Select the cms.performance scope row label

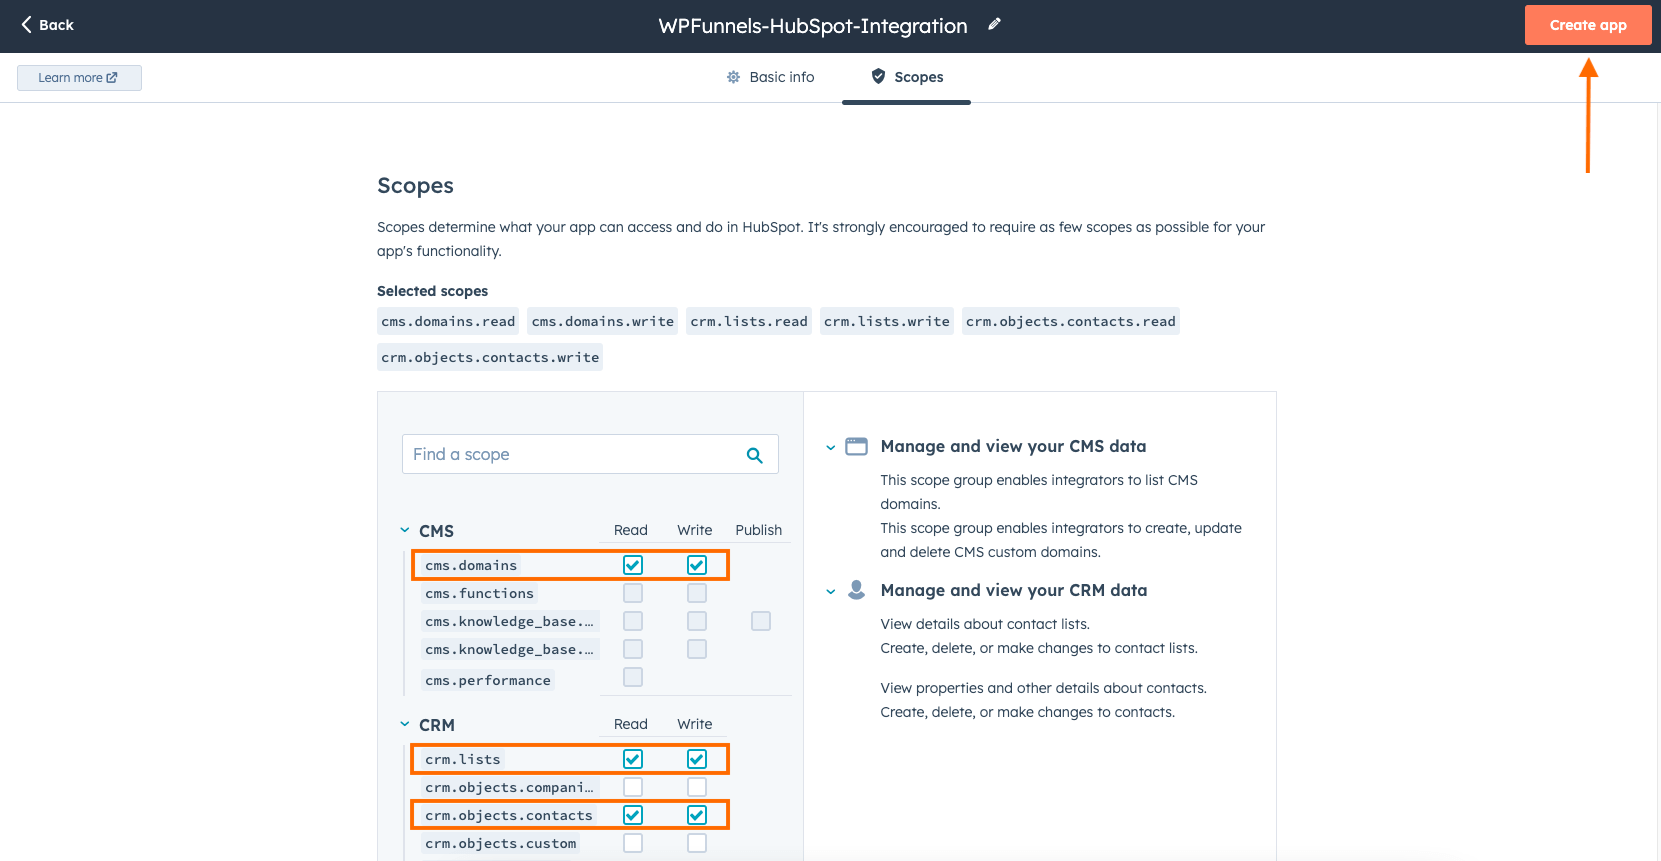tap(488, 680)
